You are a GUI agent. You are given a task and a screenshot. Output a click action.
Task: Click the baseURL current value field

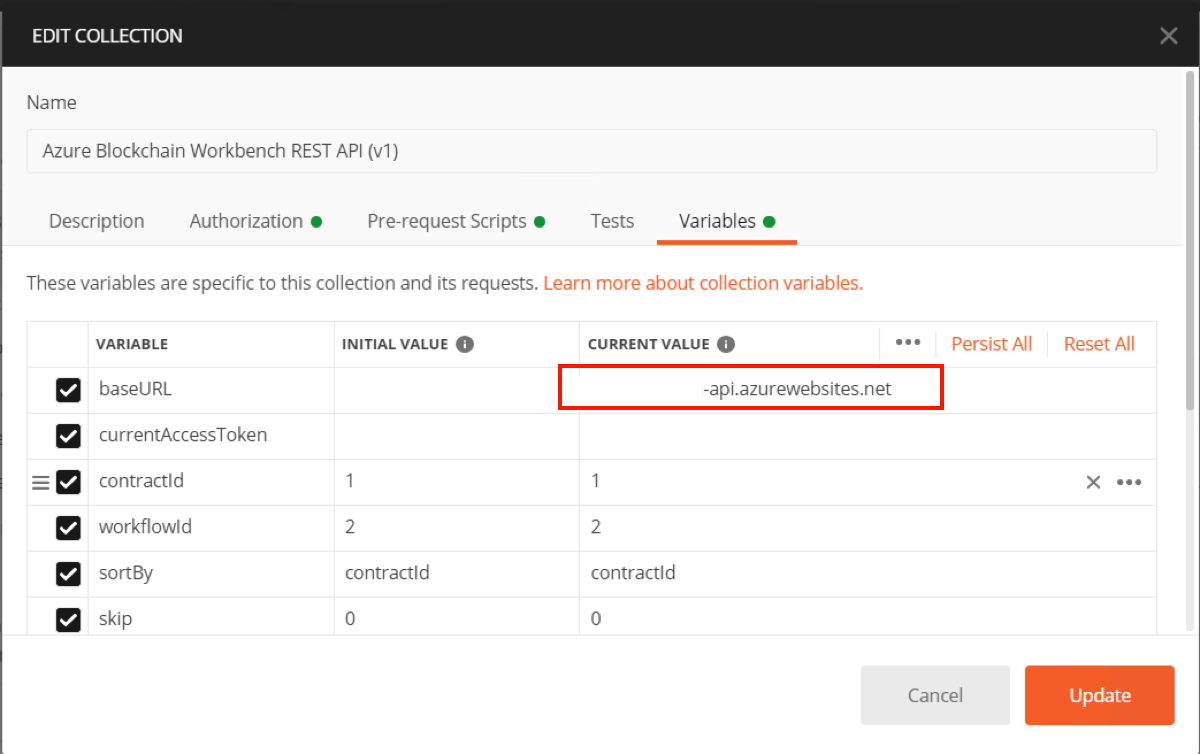(750, 389)
